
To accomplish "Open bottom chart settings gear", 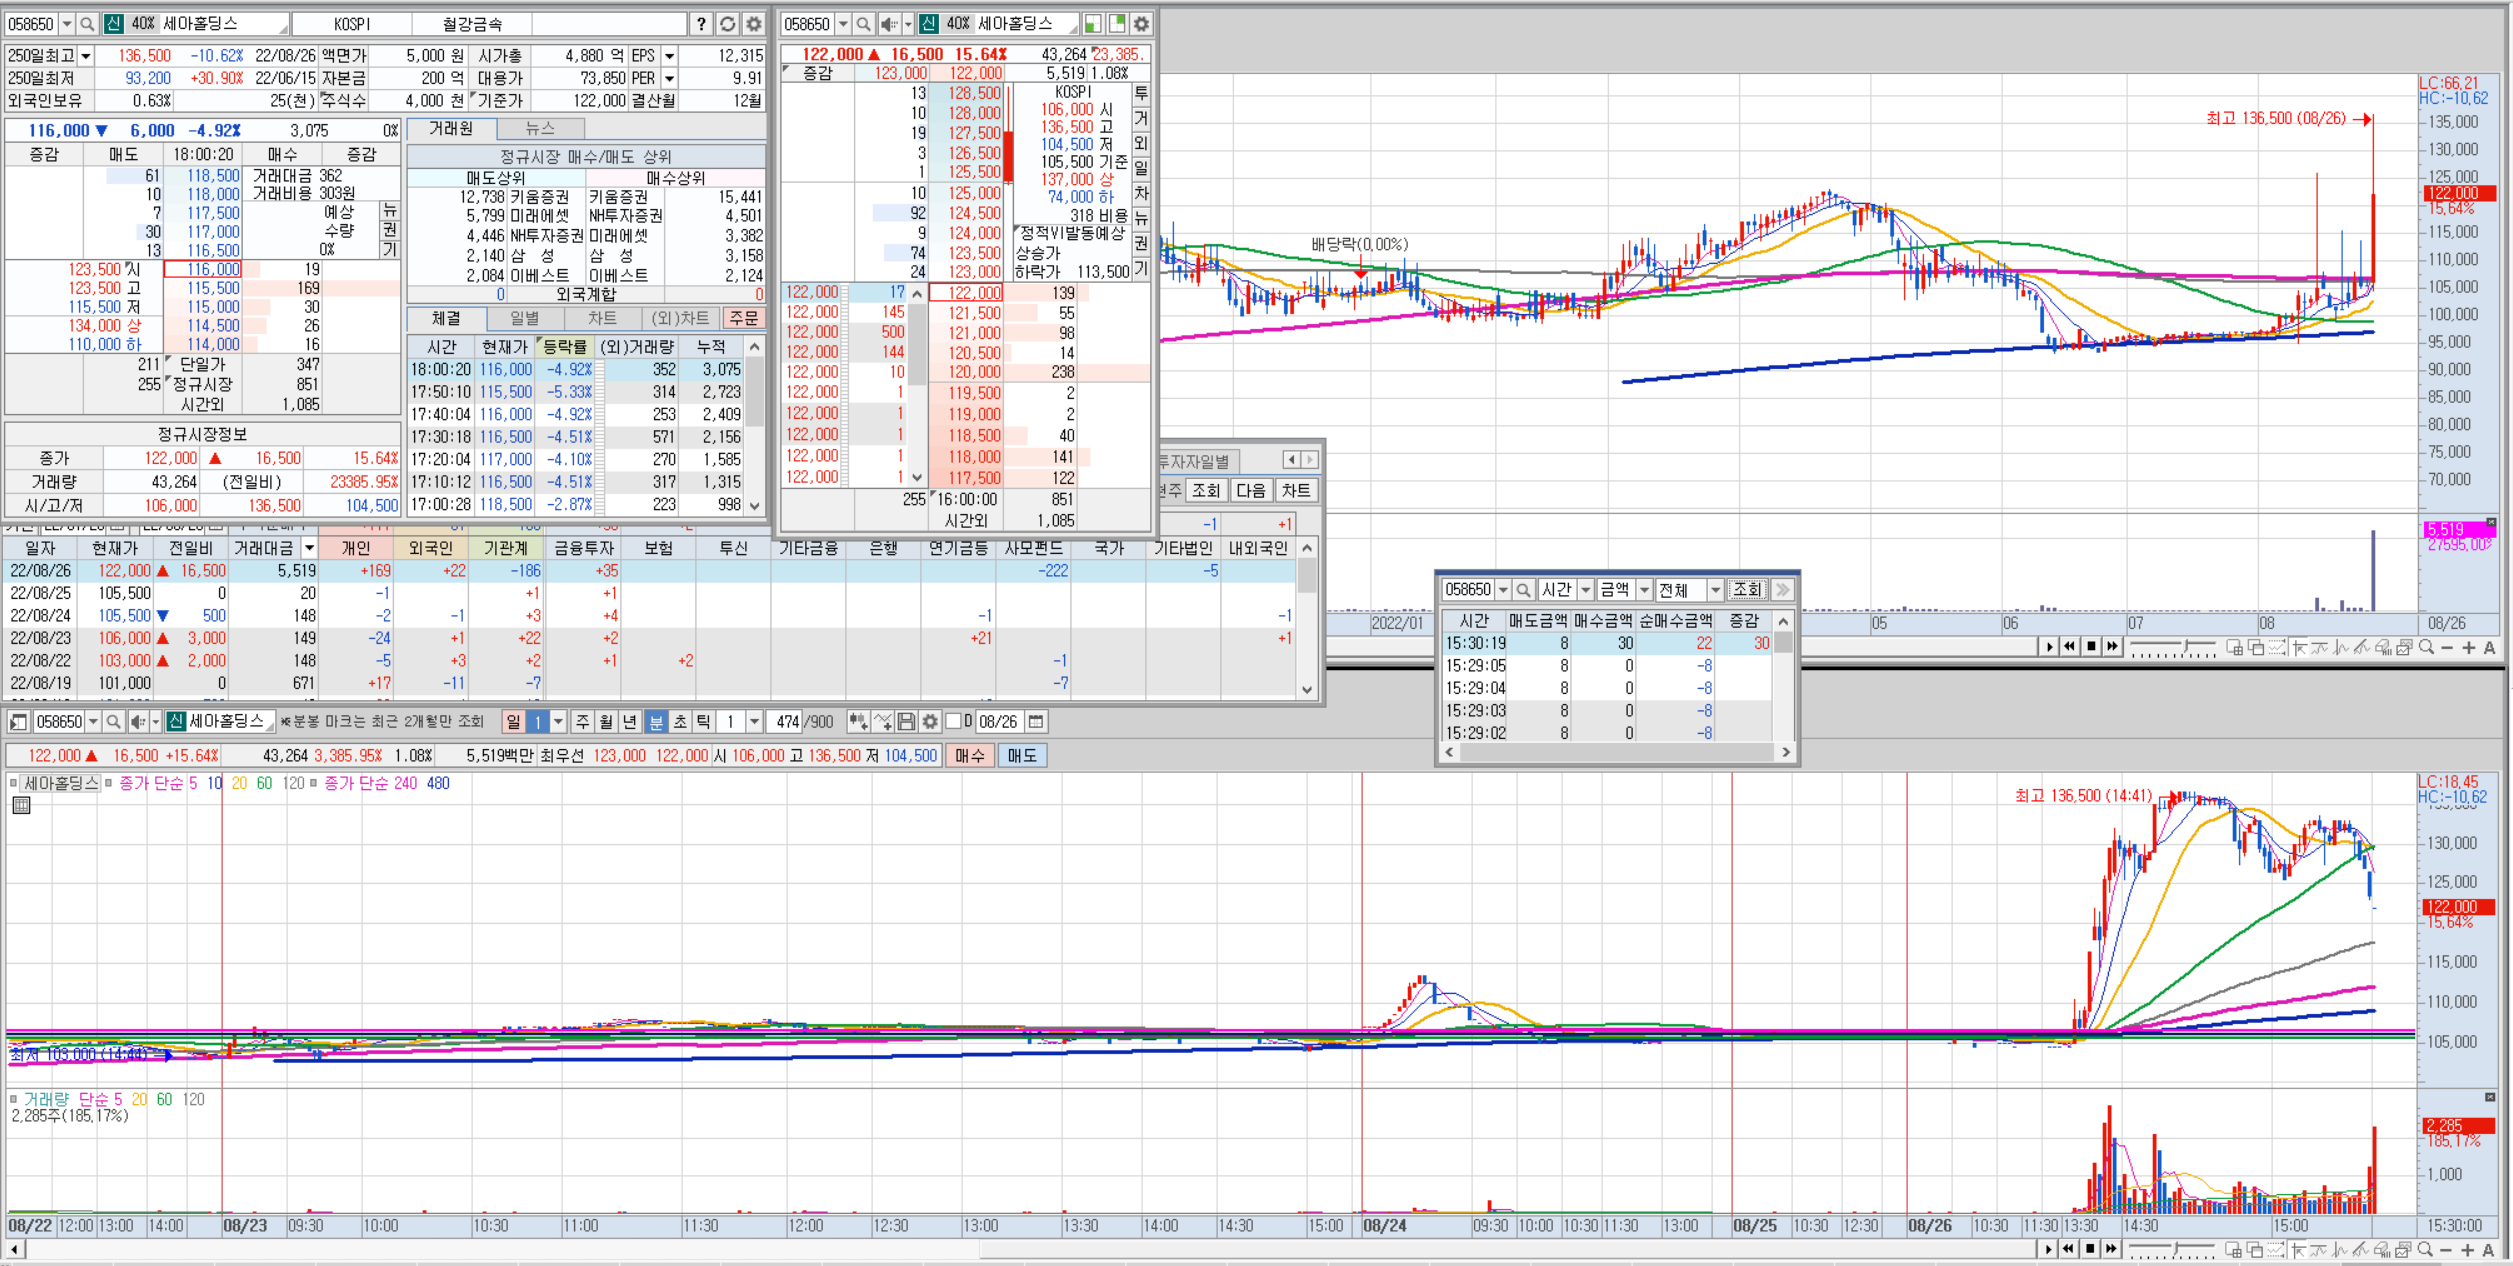I will (930, 722).
